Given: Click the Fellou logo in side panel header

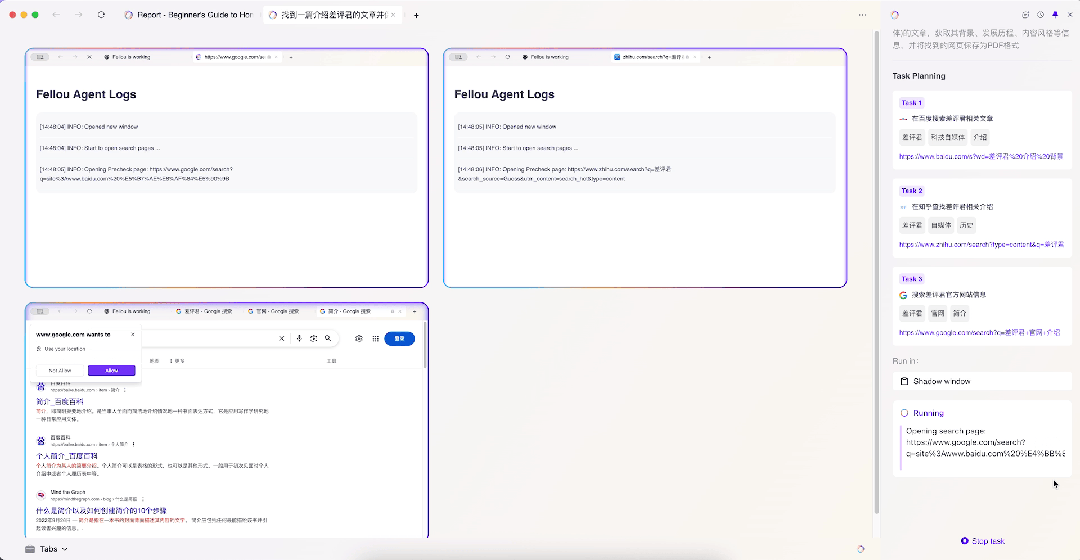Looking at the screenshot, I should pyautogui.click(x=895, y=14).
